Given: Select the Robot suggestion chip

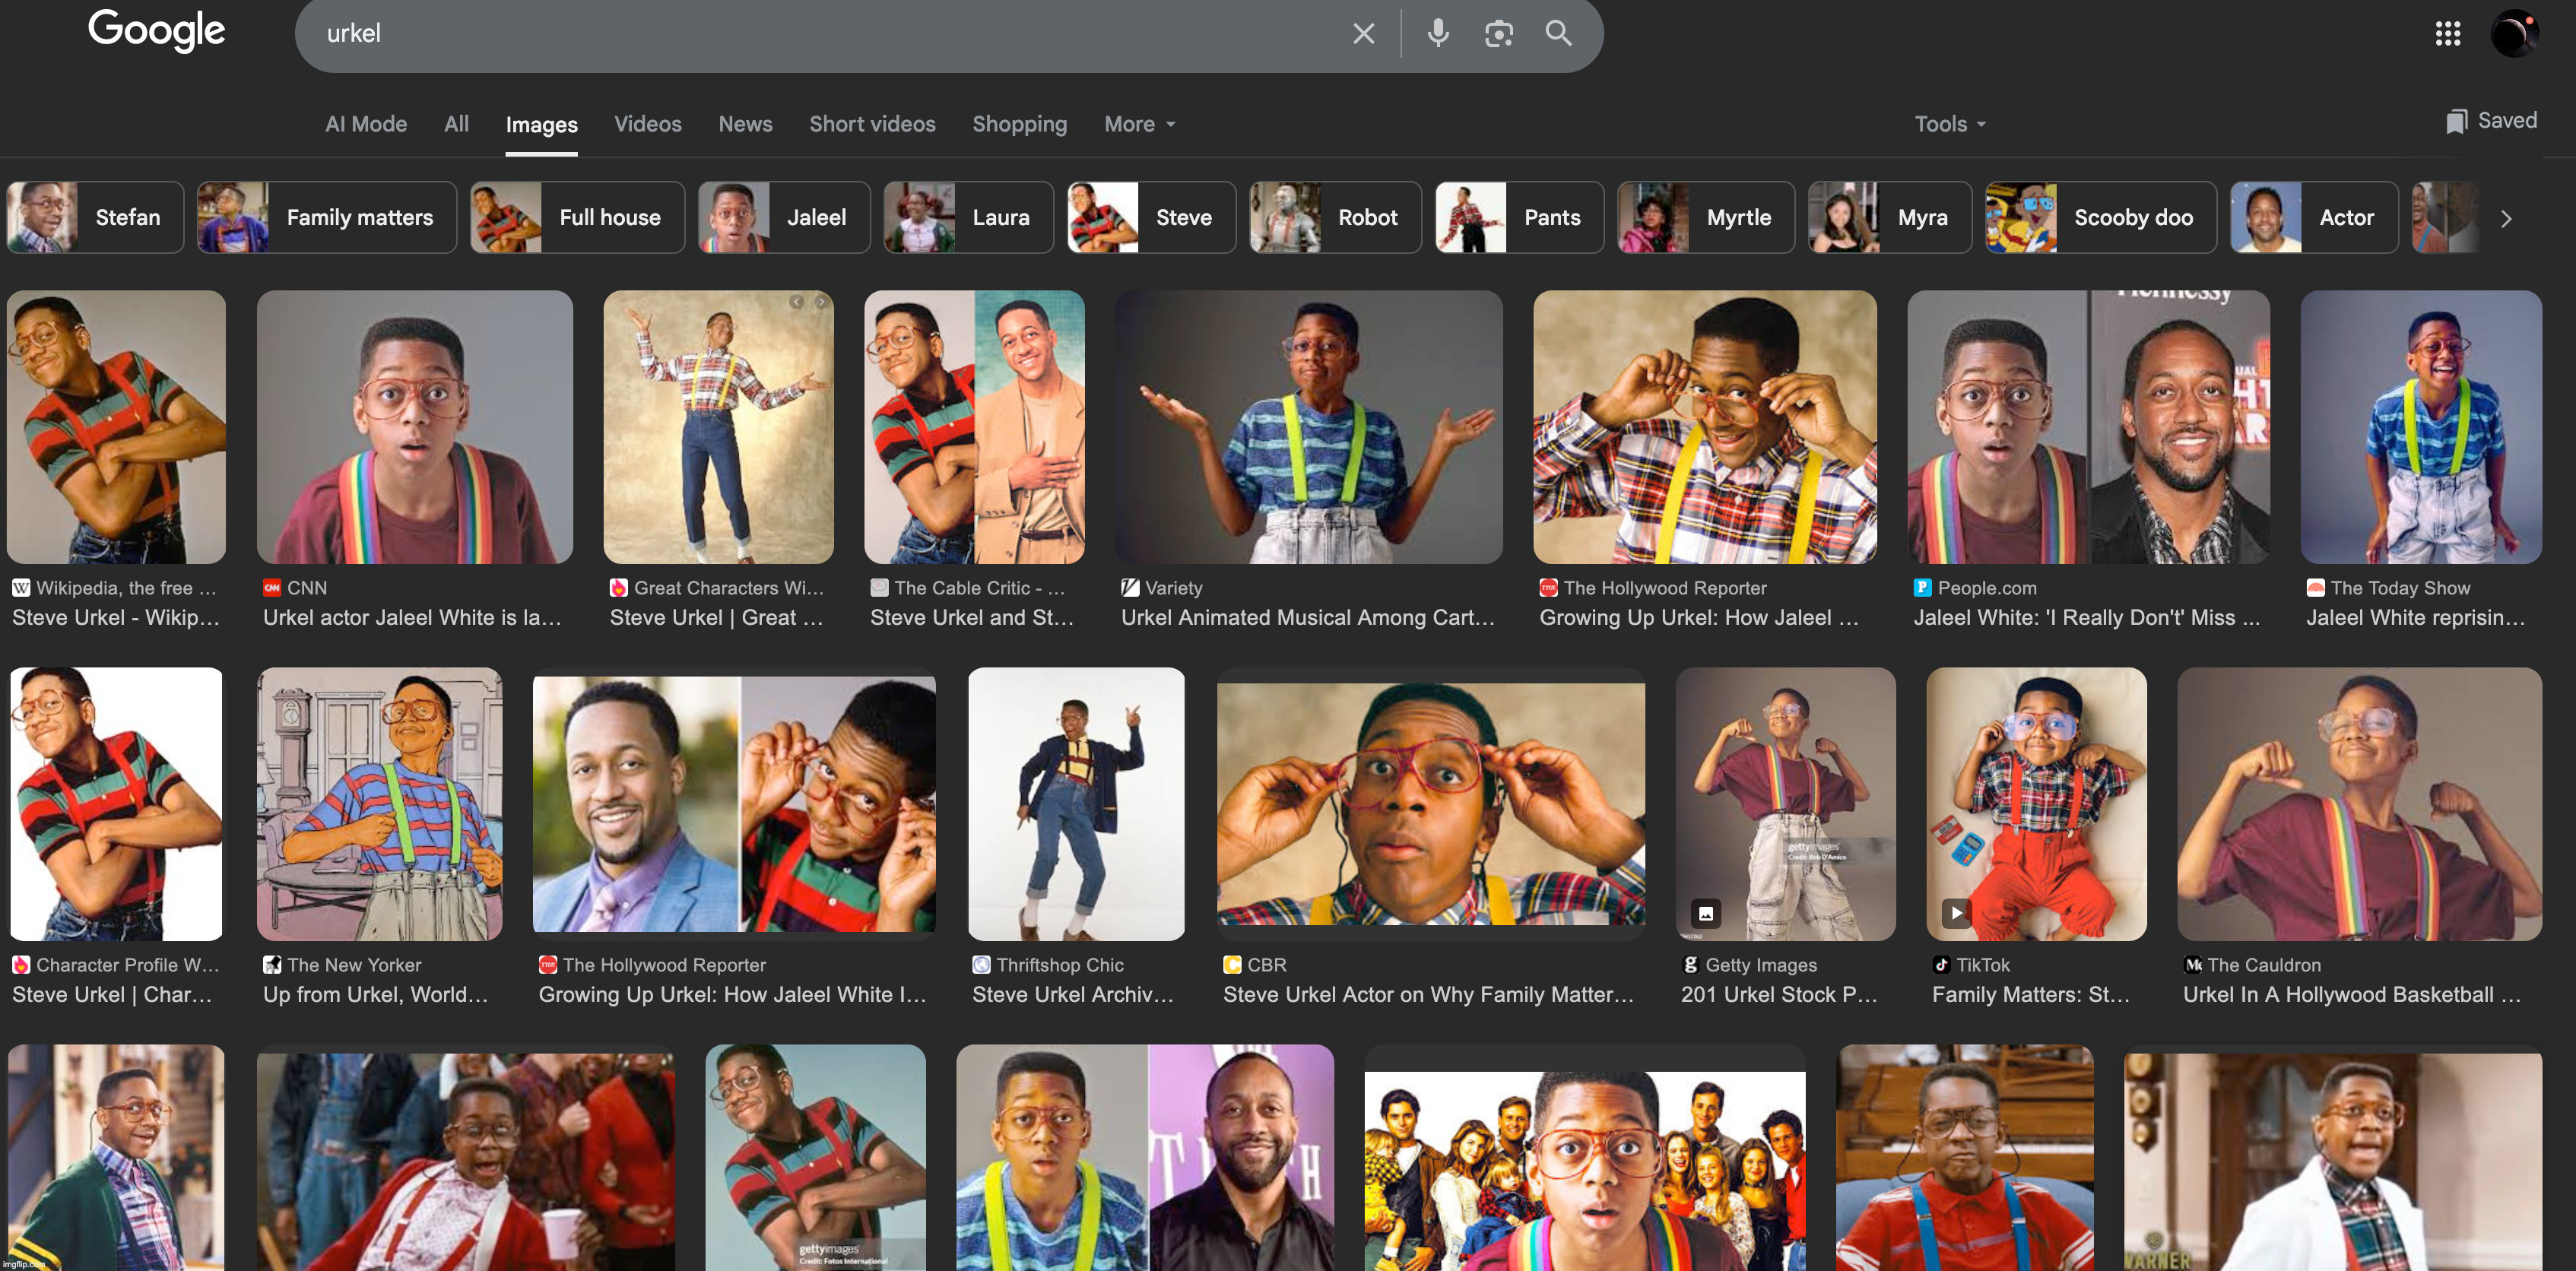Looking at the screenshot, I should click(1335, 217).
